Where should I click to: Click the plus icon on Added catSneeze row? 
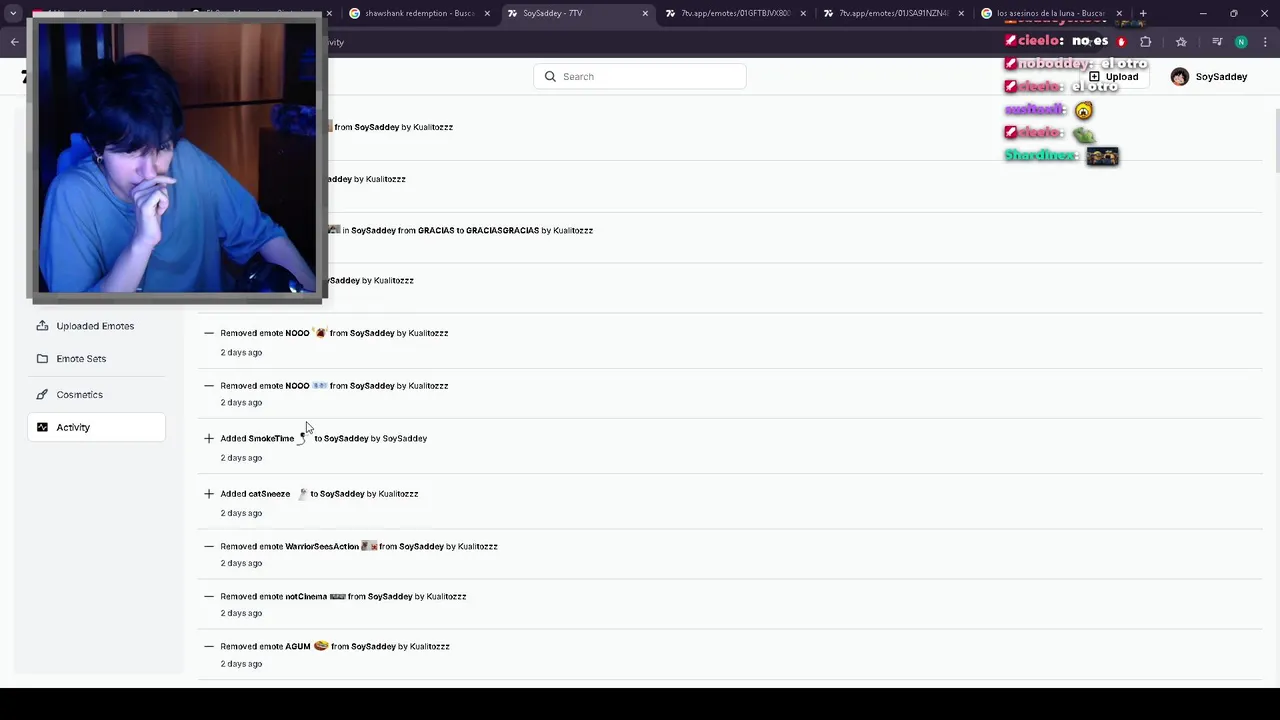coord(209,494)
